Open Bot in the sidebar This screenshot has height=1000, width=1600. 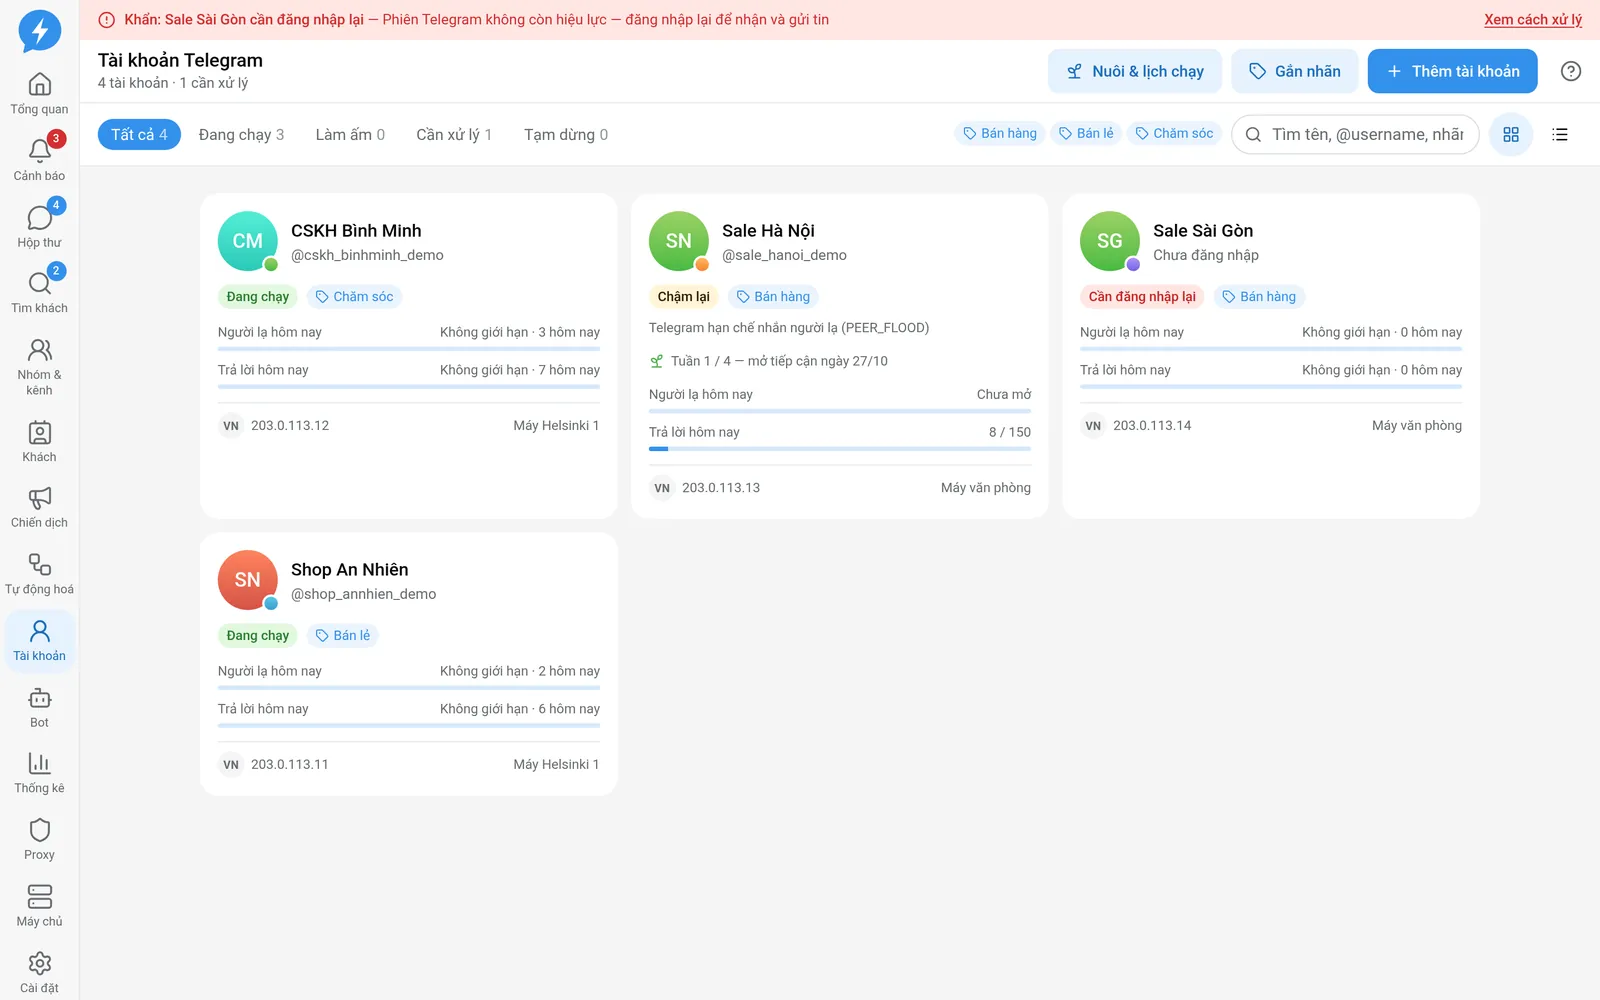pyautogui.click(x=40, y=708)
